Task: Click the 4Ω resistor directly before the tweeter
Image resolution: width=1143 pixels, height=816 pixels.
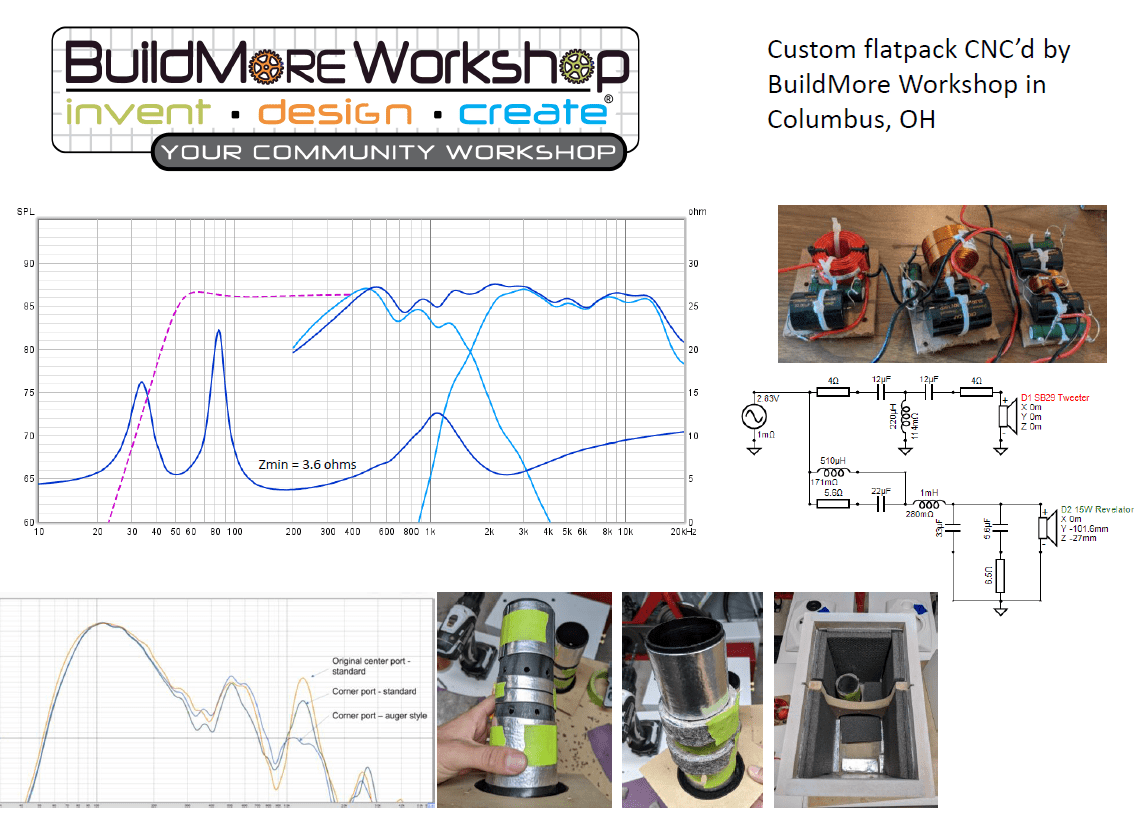Action: [x=976, y=392]
